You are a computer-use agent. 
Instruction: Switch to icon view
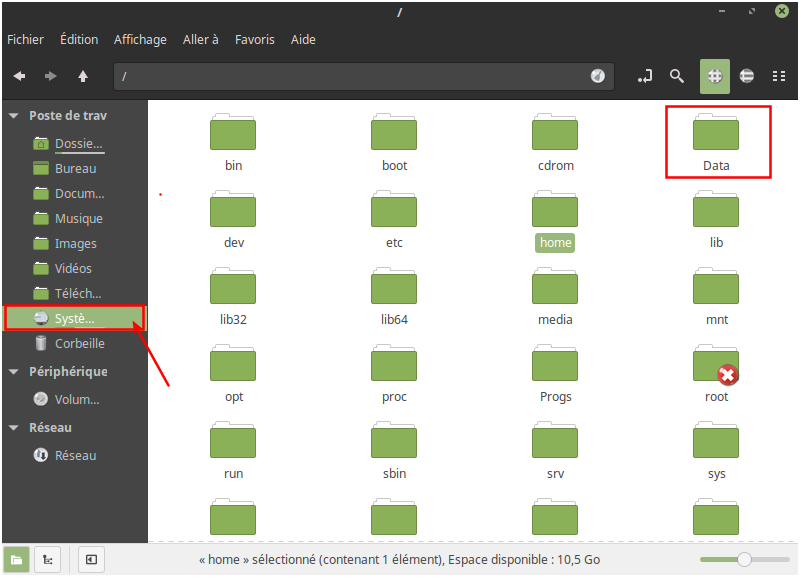715,76
